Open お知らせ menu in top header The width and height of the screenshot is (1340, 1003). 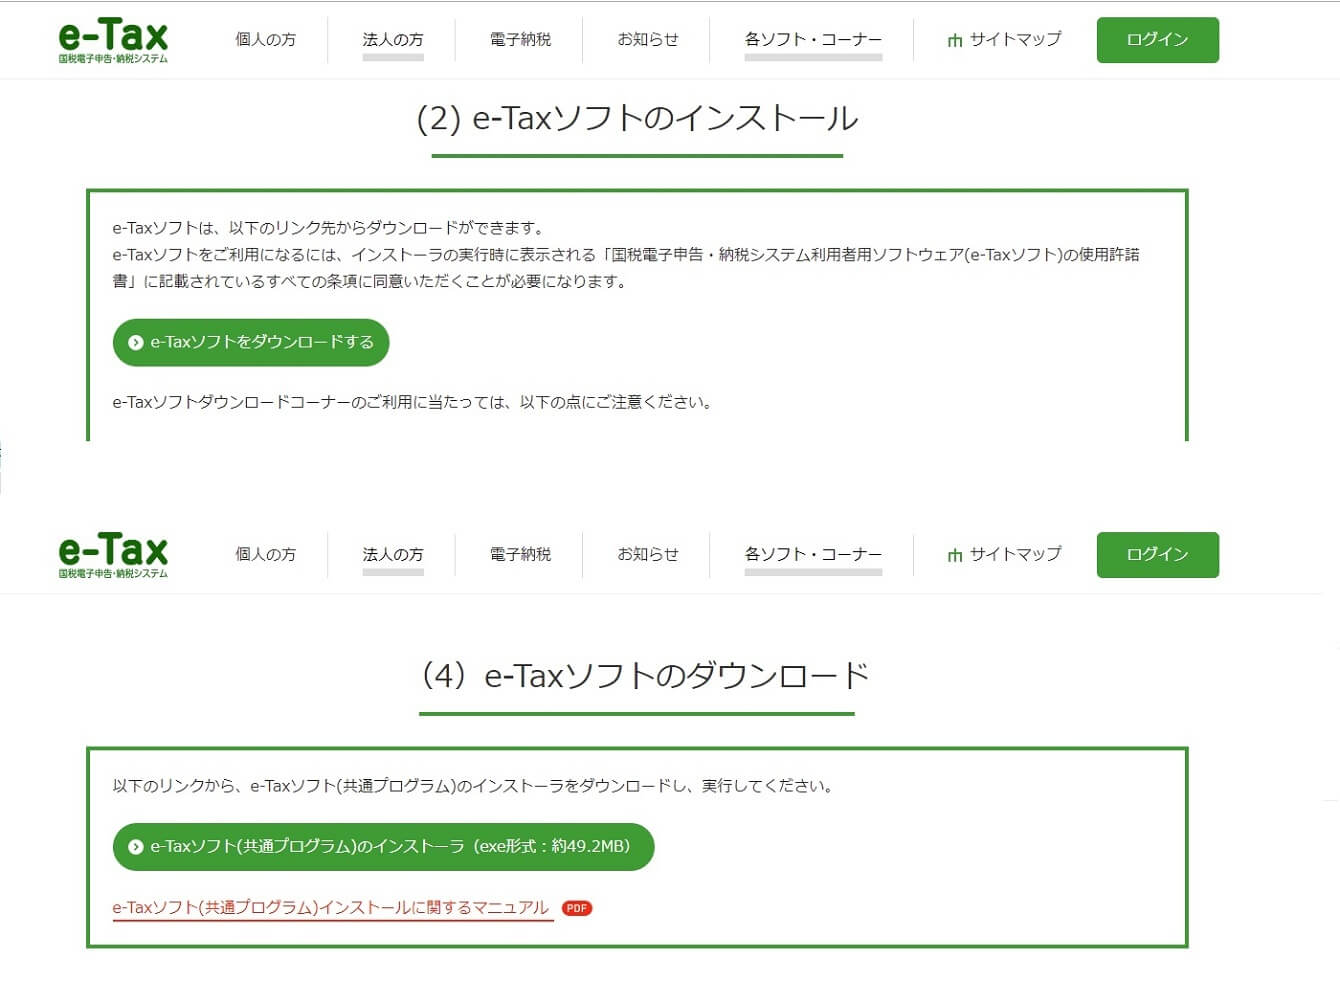pyautogui.click(x=648, y=40)
